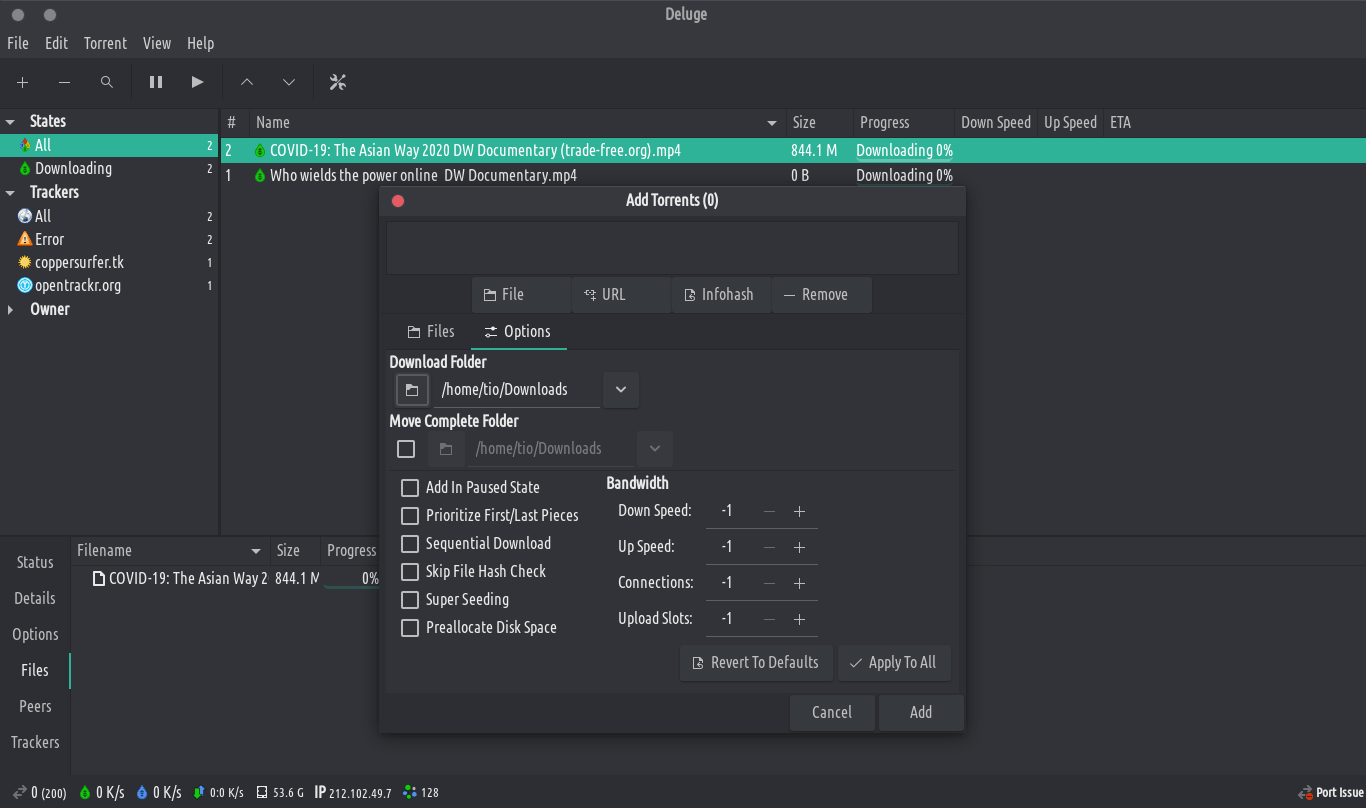1366x808 pixels.
Task: Move torrent down in queue
Action: pyautogui.click(x=289, y=82)
